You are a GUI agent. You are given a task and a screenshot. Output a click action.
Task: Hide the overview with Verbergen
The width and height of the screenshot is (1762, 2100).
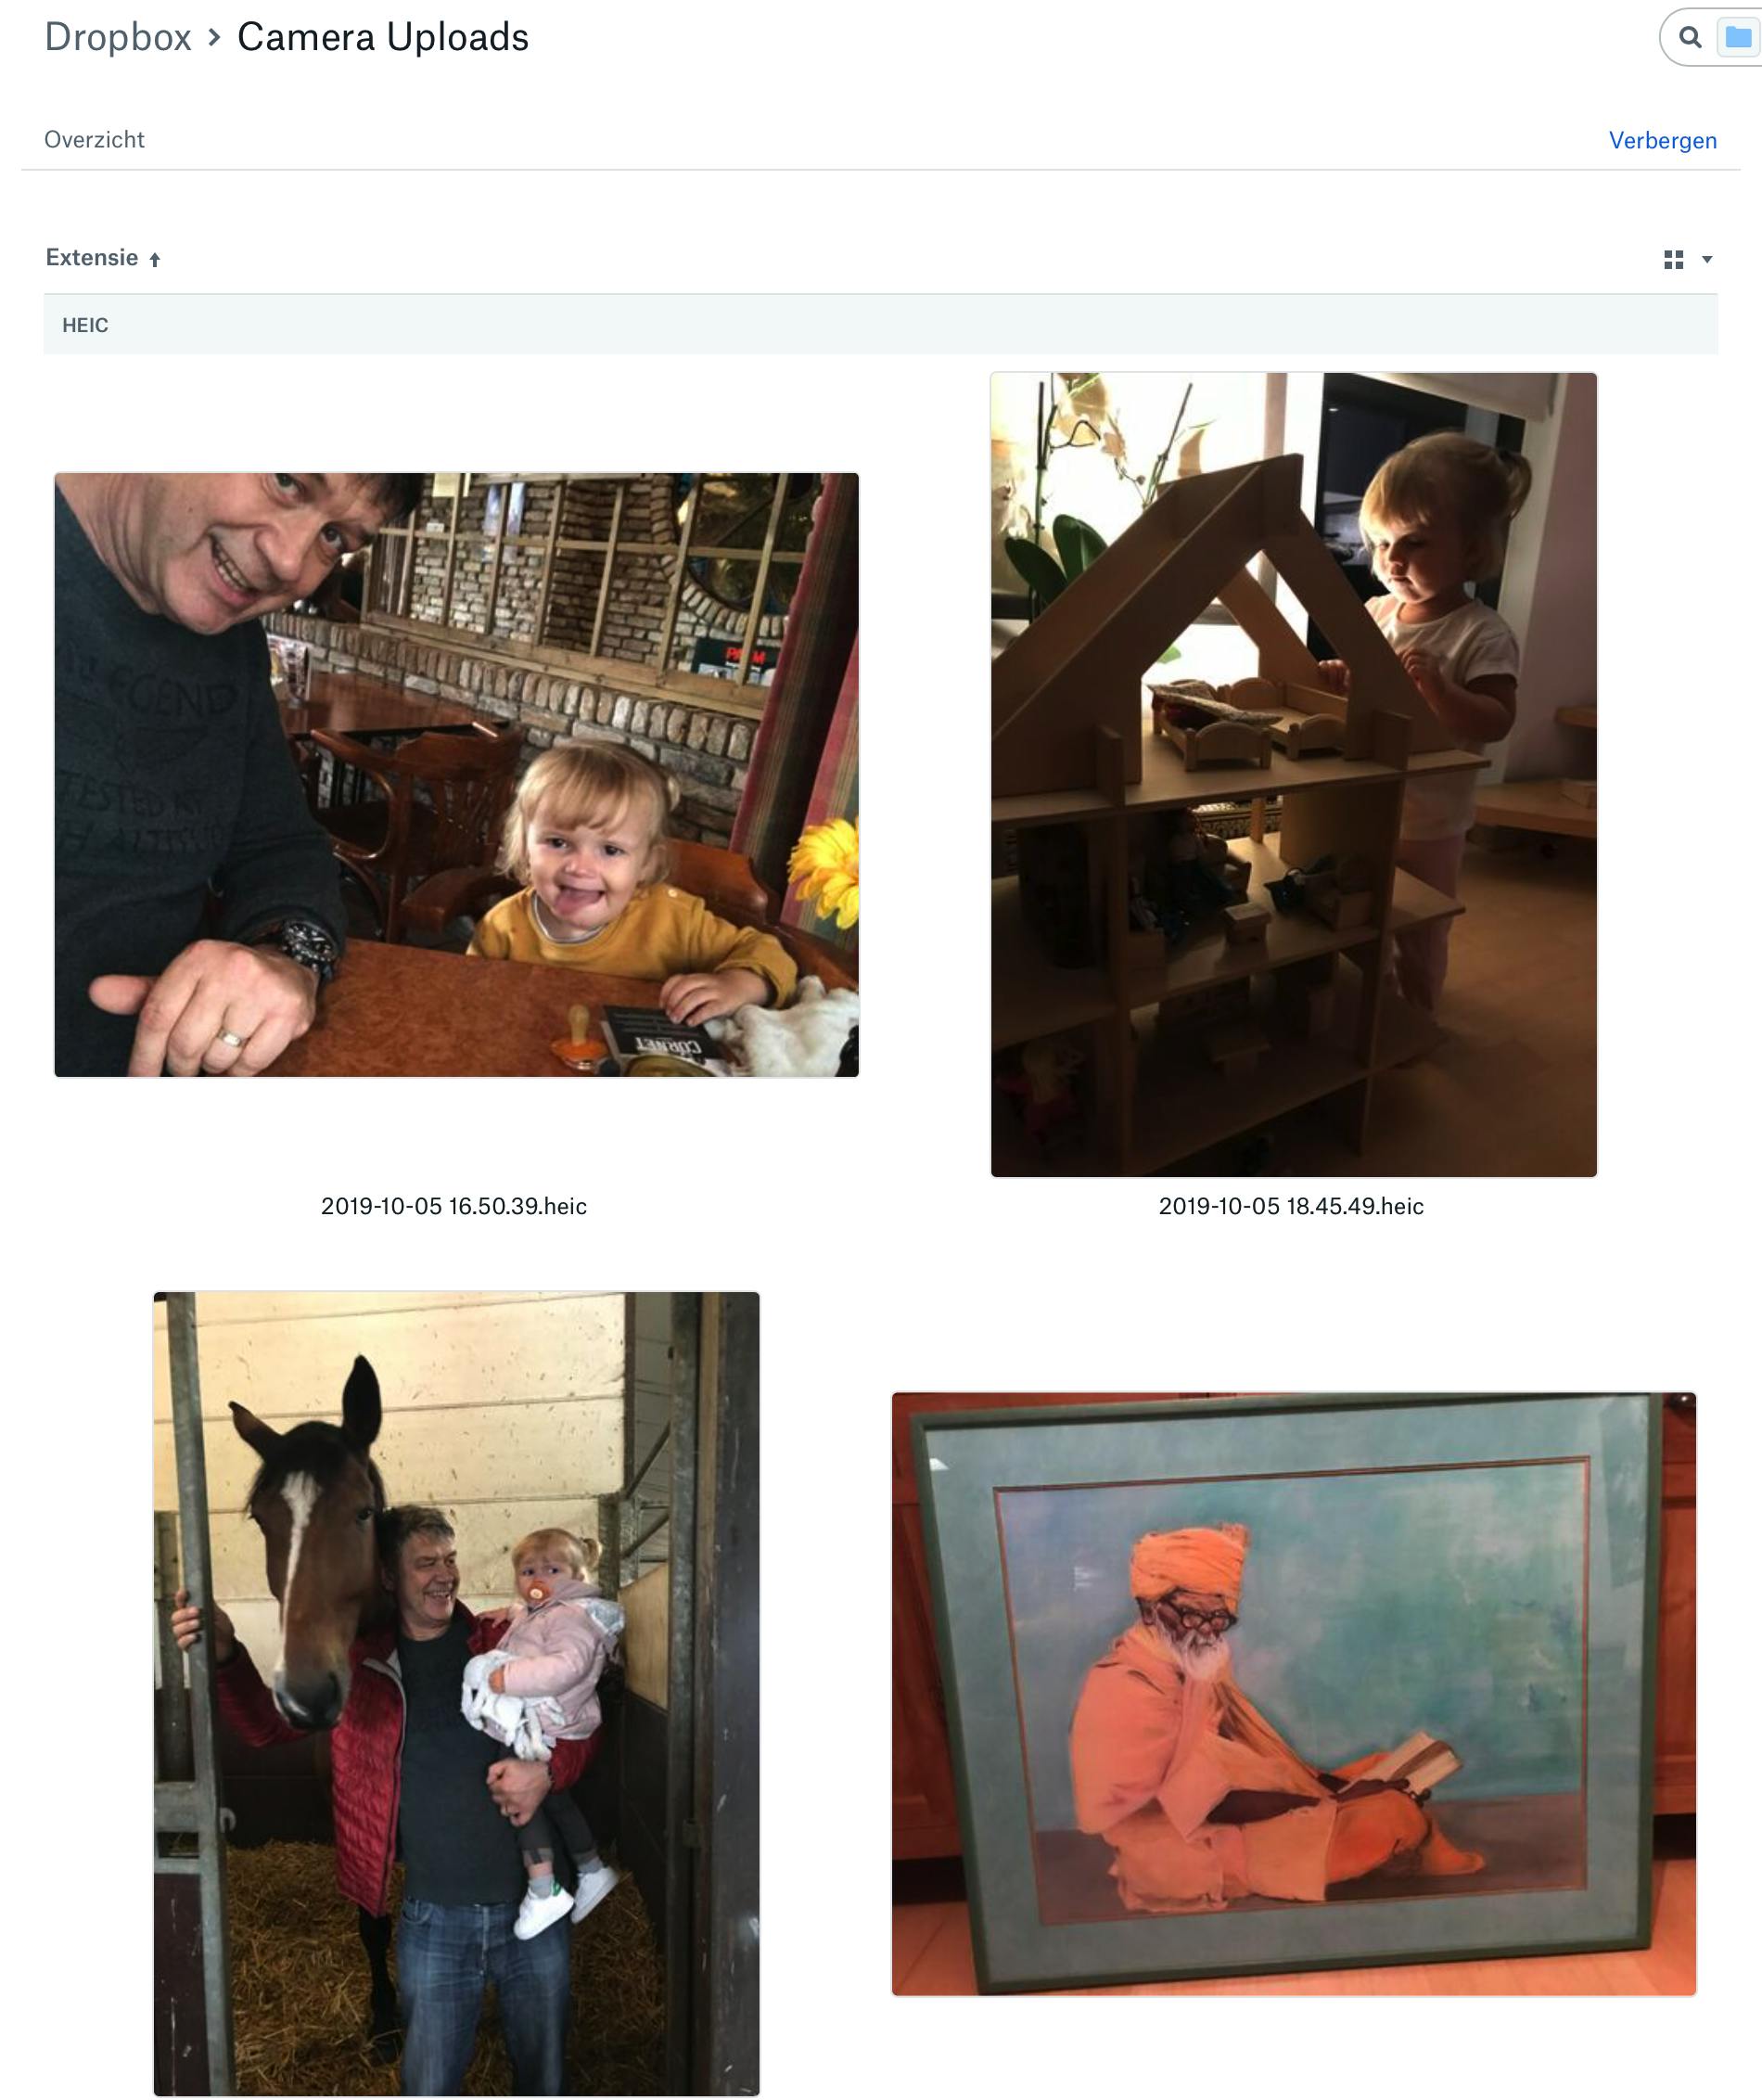[x=1662, y=141]
